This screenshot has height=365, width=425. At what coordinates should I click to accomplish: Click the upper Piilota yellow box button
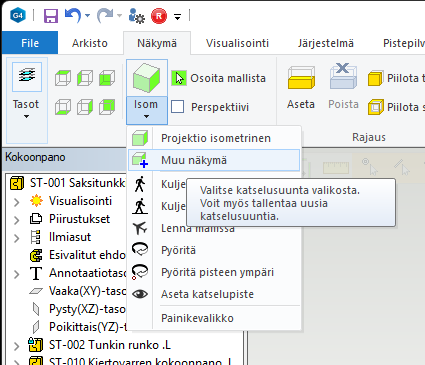[396, 78]
